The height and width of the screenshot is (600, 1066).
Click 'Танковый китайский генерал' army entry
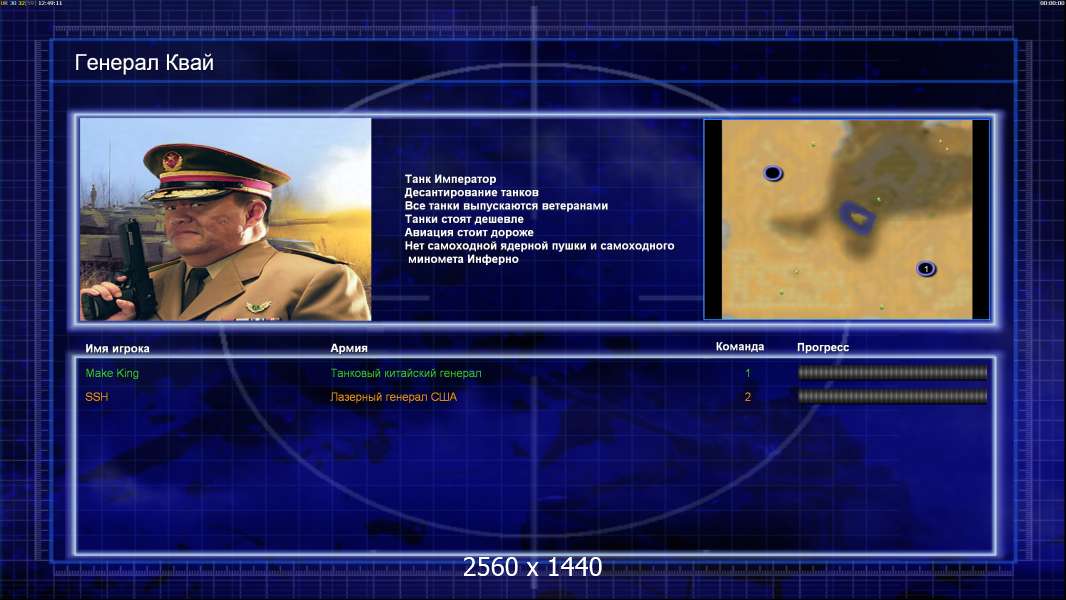[x=406, y=373]
